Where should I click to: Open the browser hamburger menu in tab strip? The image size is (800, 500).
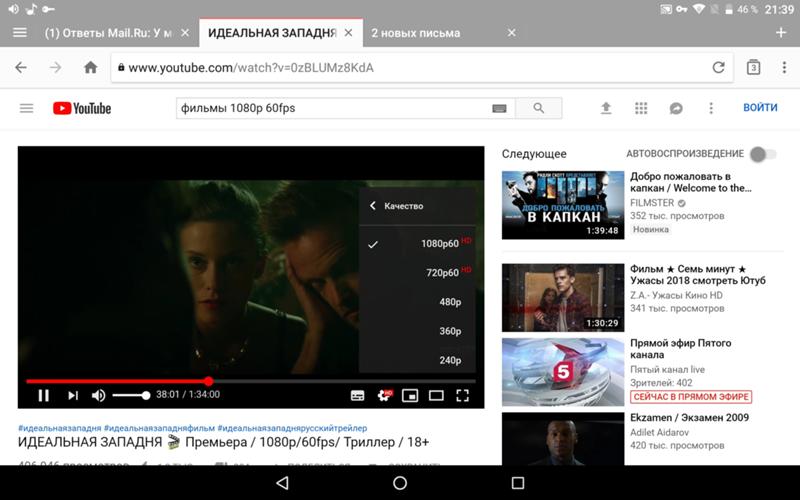coord(19,33)
